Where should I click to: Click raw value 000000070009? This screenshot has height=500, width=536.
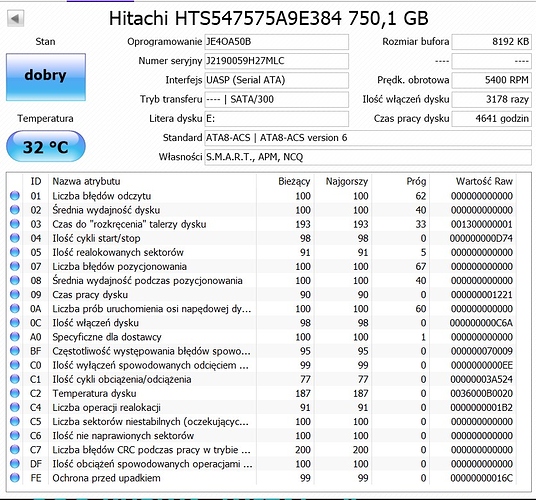click(x=482, y=351)
